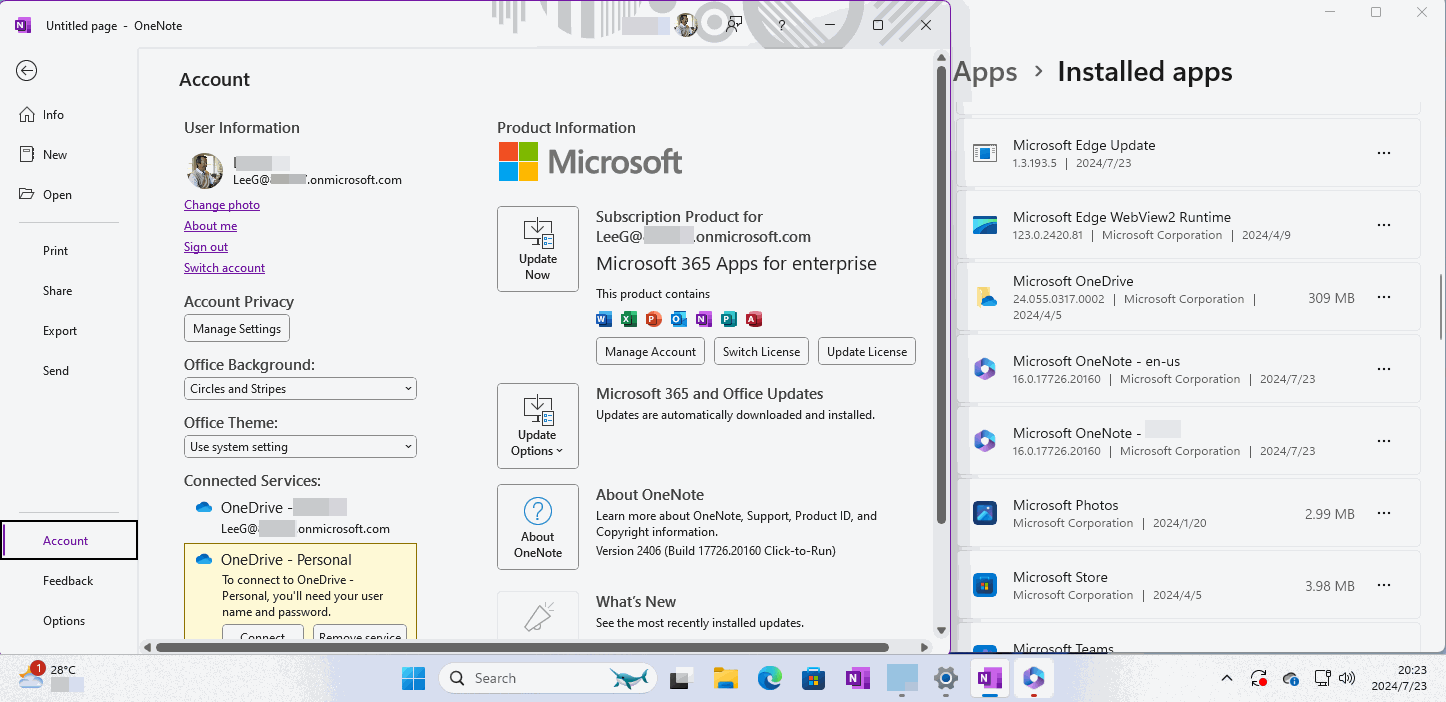
Task: Launch Microsoft Edge from the taskbar
Action: pyautogui.click(x=769, y=679)
